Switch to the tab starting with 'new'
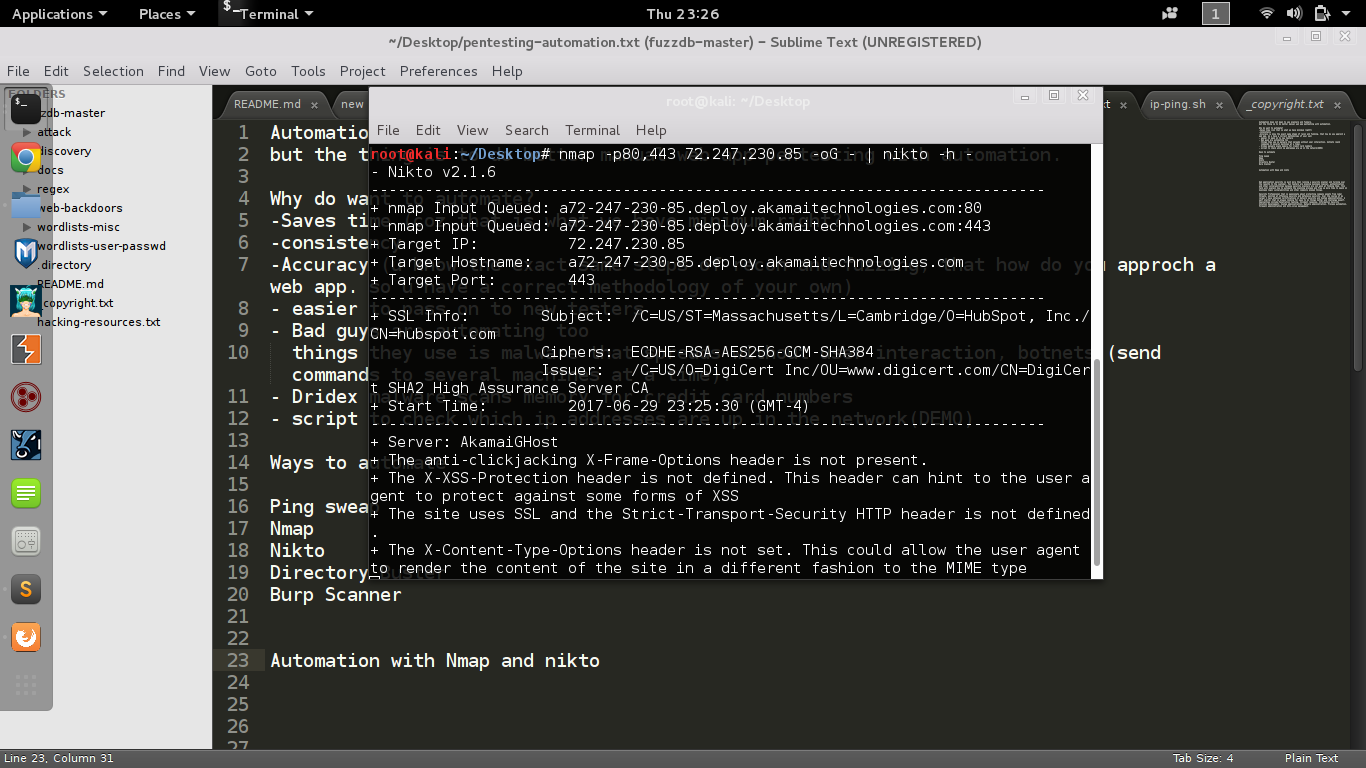 (x=351, y=104)
